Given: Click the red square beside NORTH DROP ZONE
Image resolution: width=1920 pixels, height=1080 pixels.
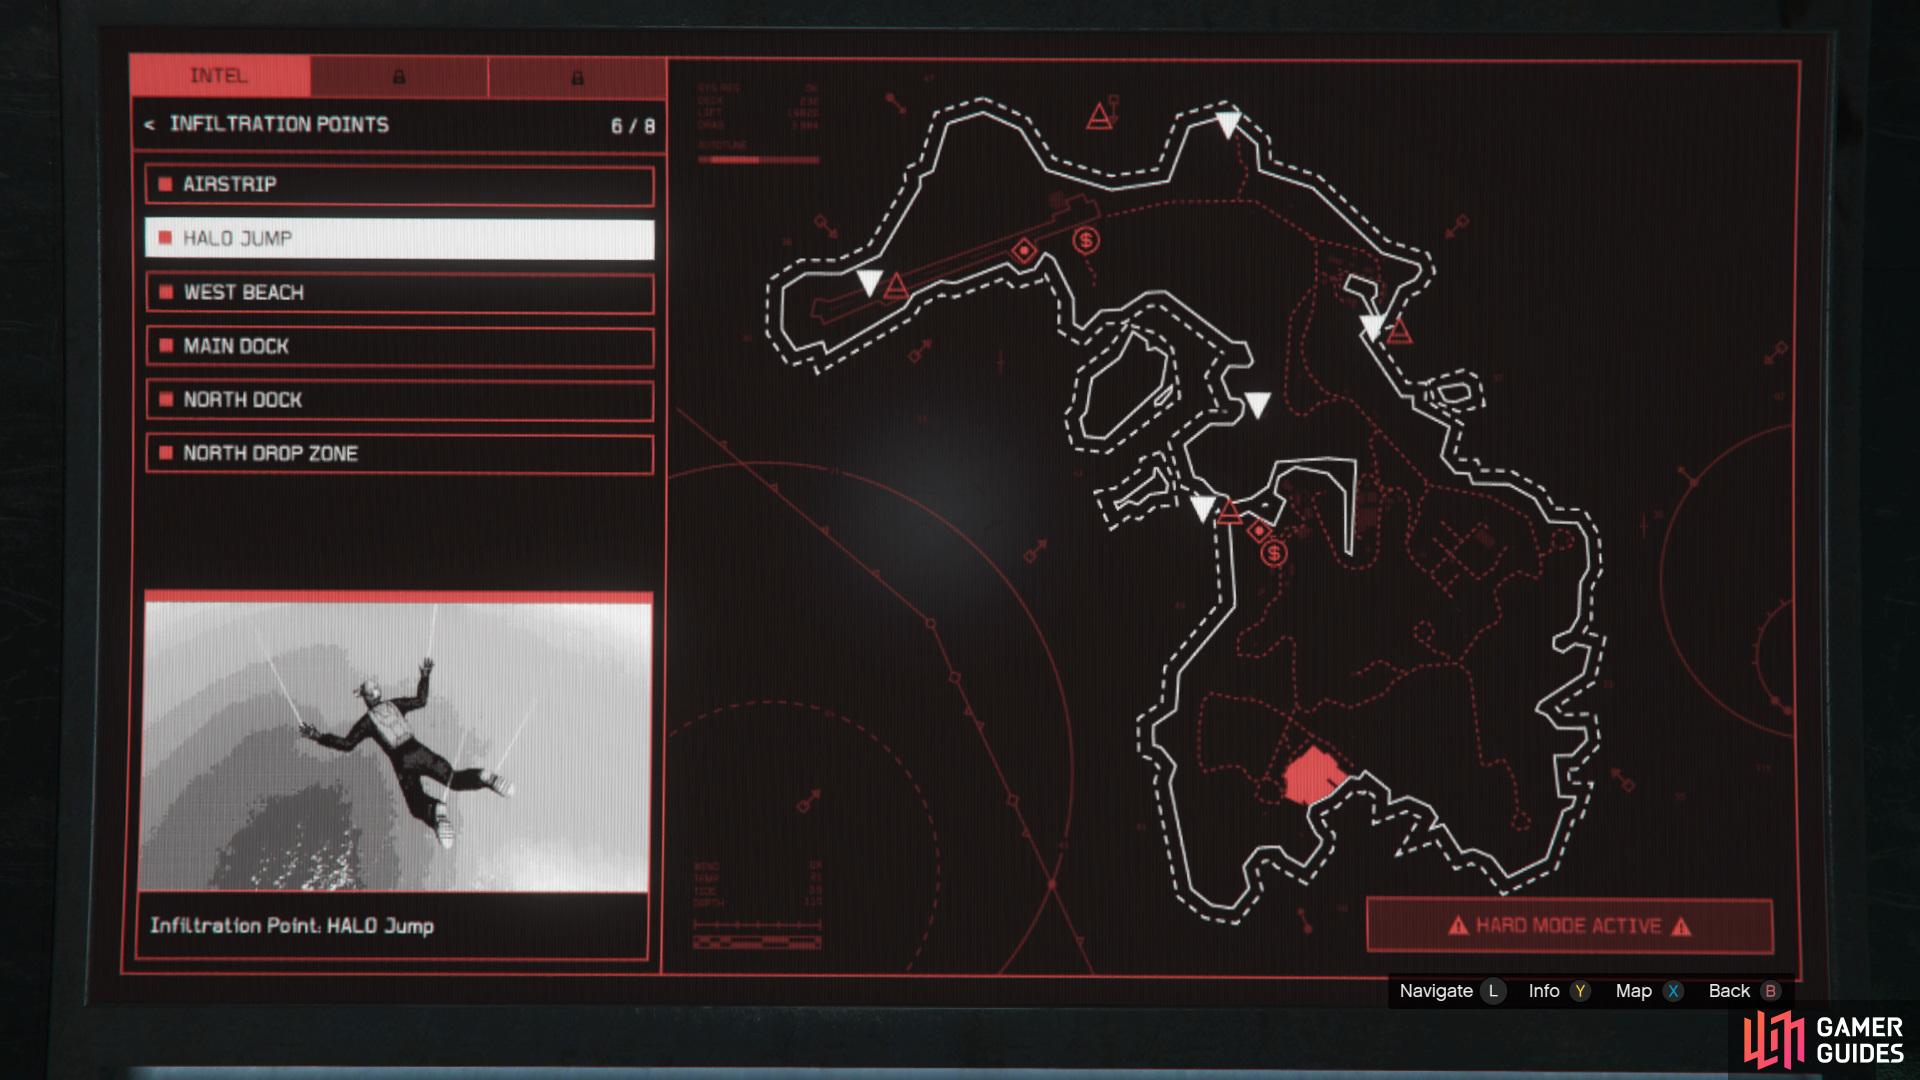Looking at the screenshot, I should pos(166,453).
